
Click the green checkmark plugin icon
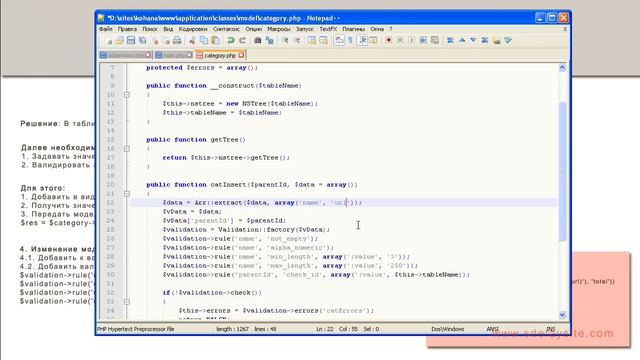click(508, 40)
